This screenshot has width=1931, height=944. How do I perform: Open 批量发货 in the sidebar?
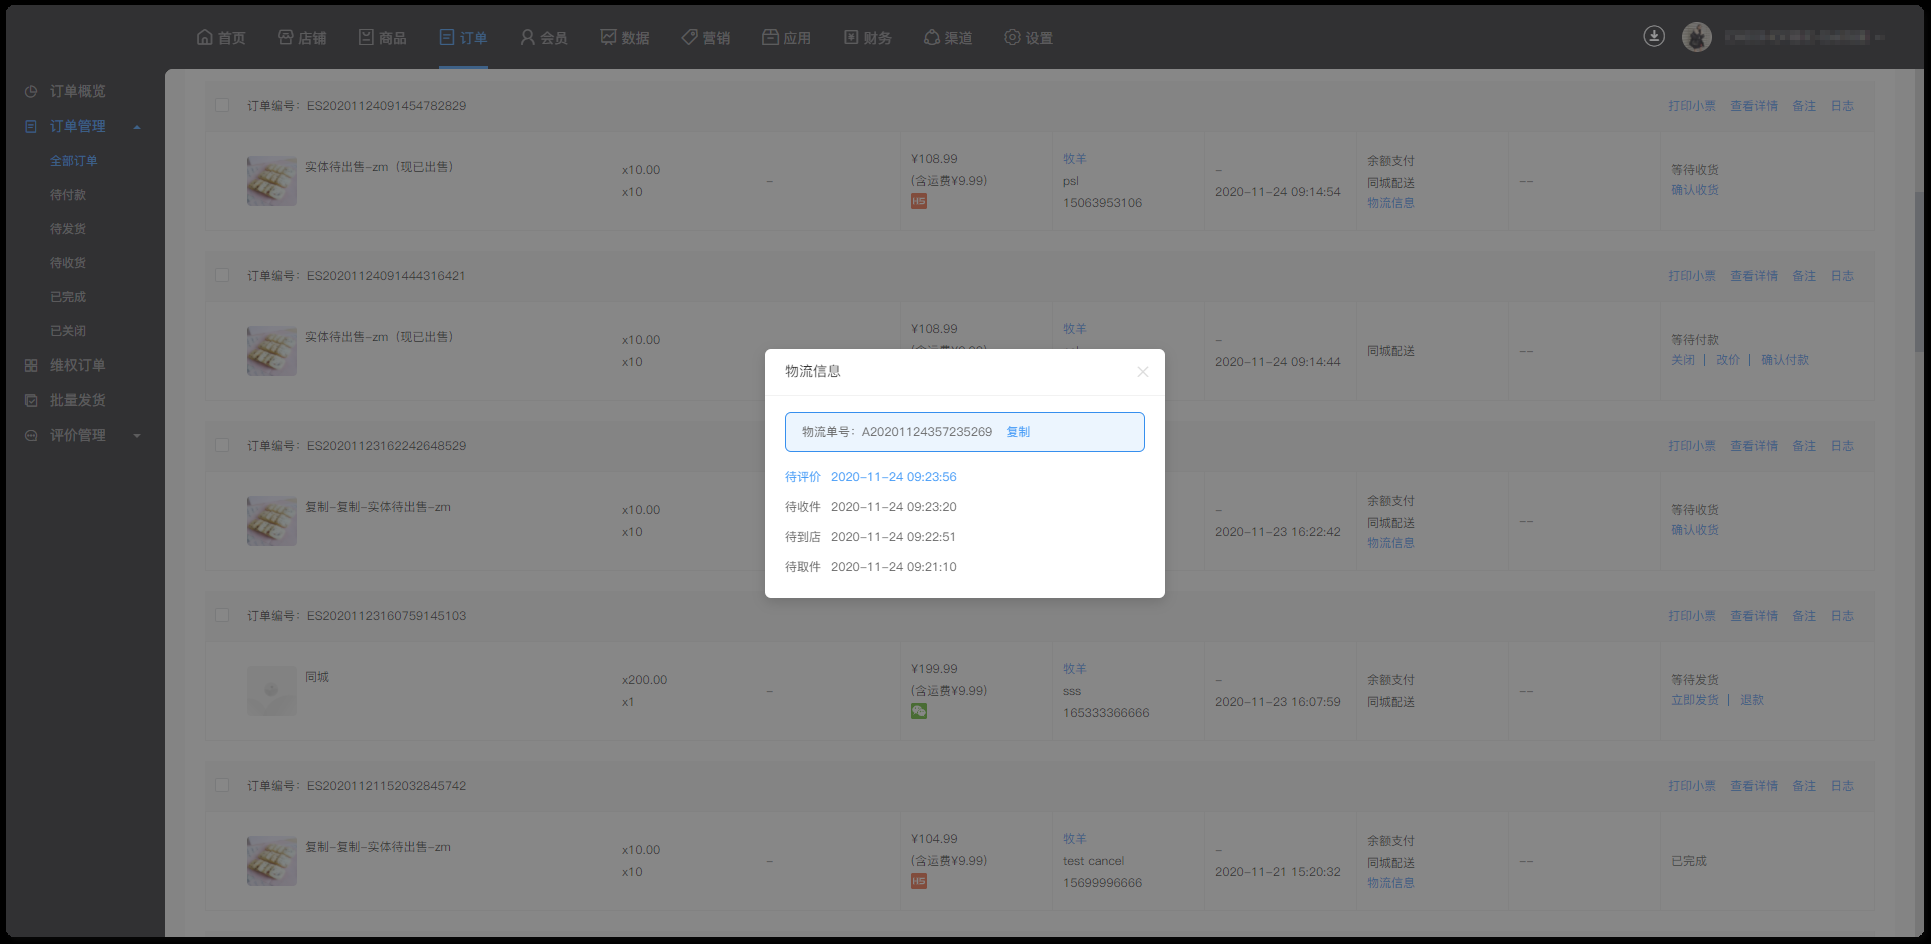[77, 400]
